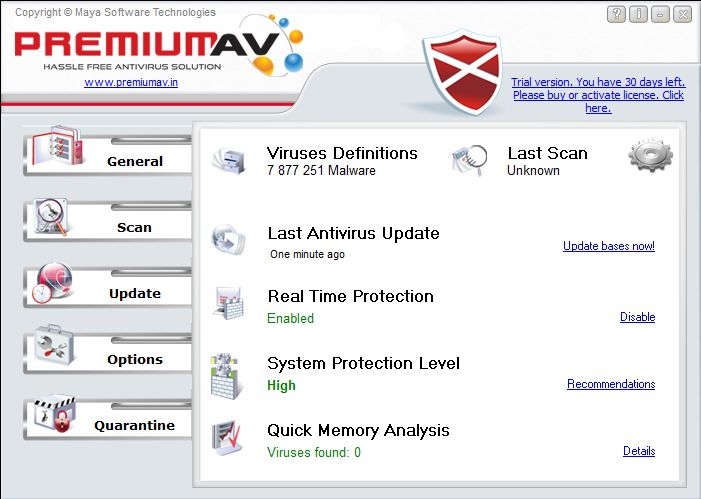Click the green 'Enabled' status
Screen dimensions: 701x499
291,318
